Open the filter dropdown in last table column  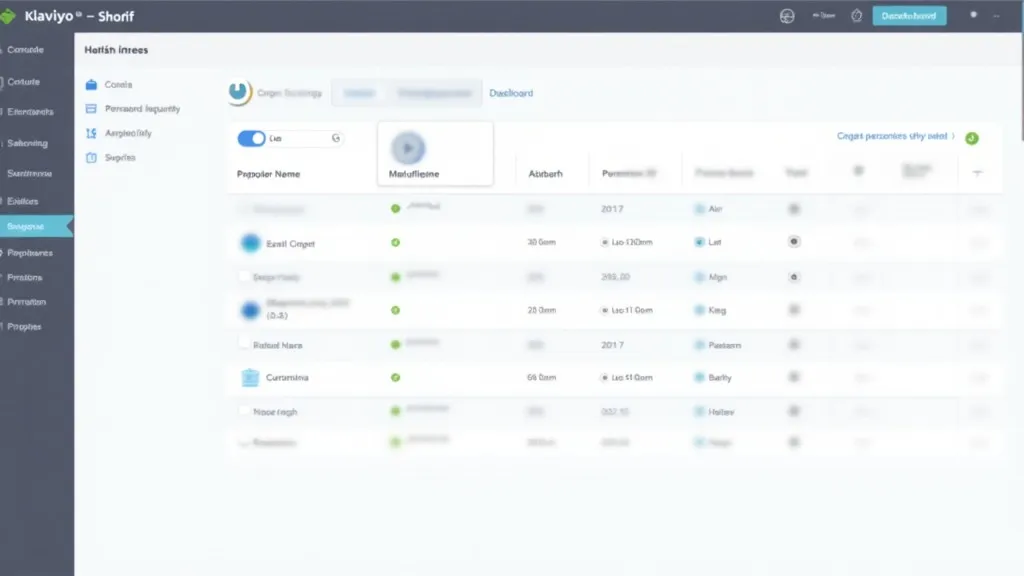point(978,172)
